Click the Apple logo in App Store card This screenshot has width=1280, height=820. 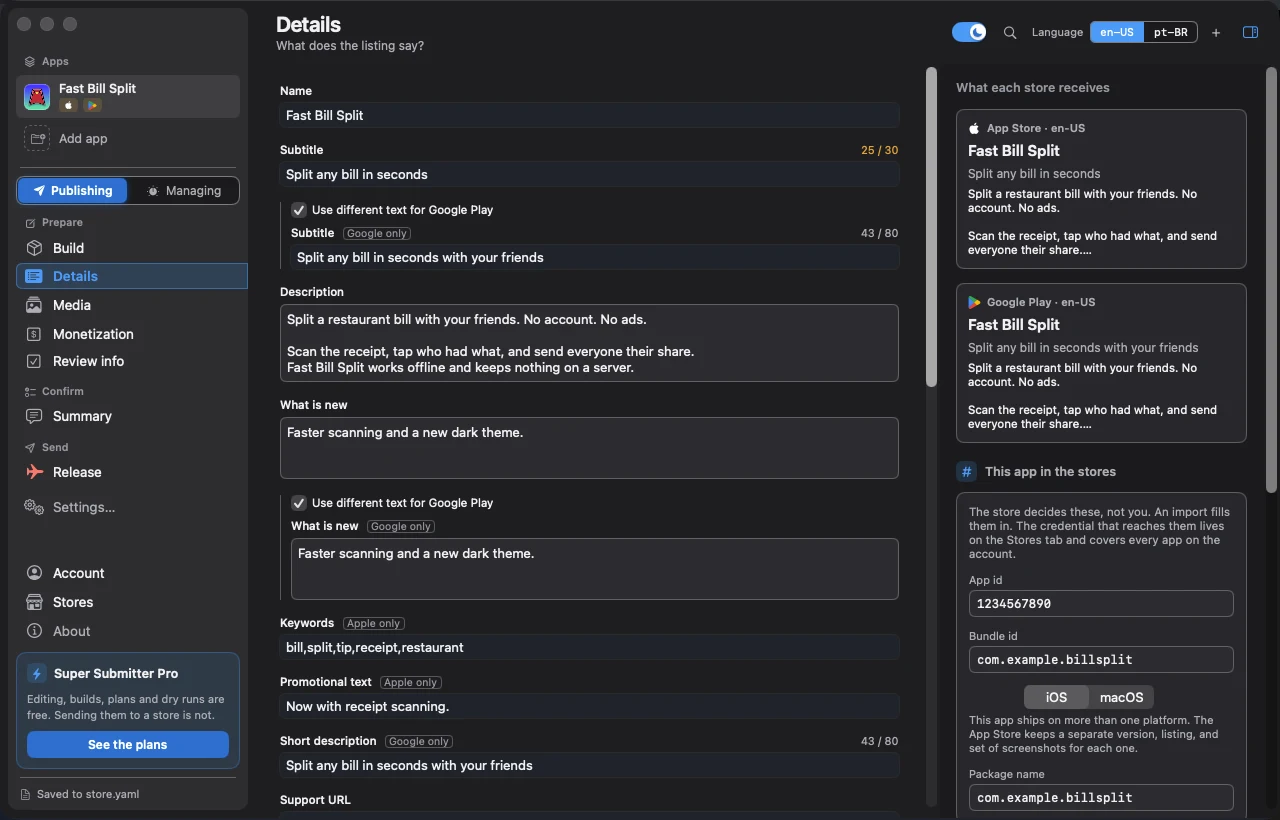coord(974,128)
